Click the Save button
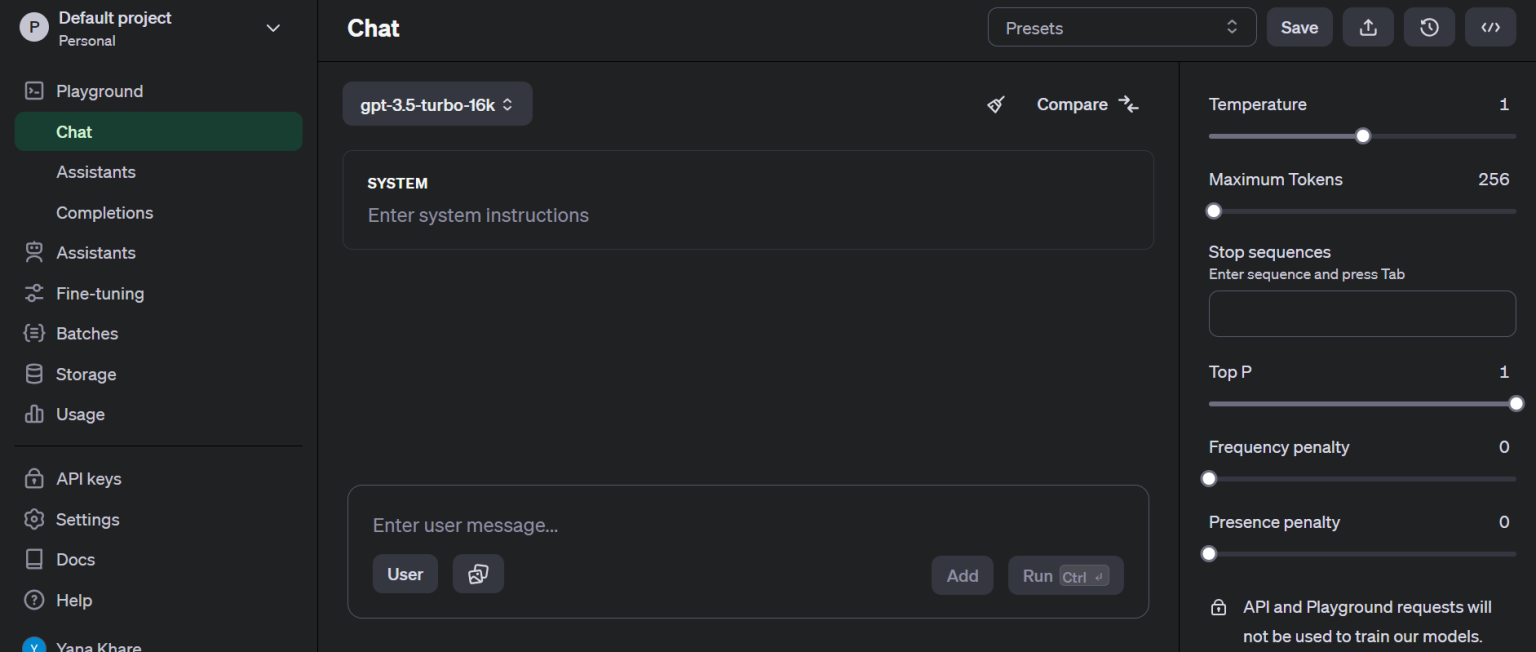 [x=1299, y=27]
